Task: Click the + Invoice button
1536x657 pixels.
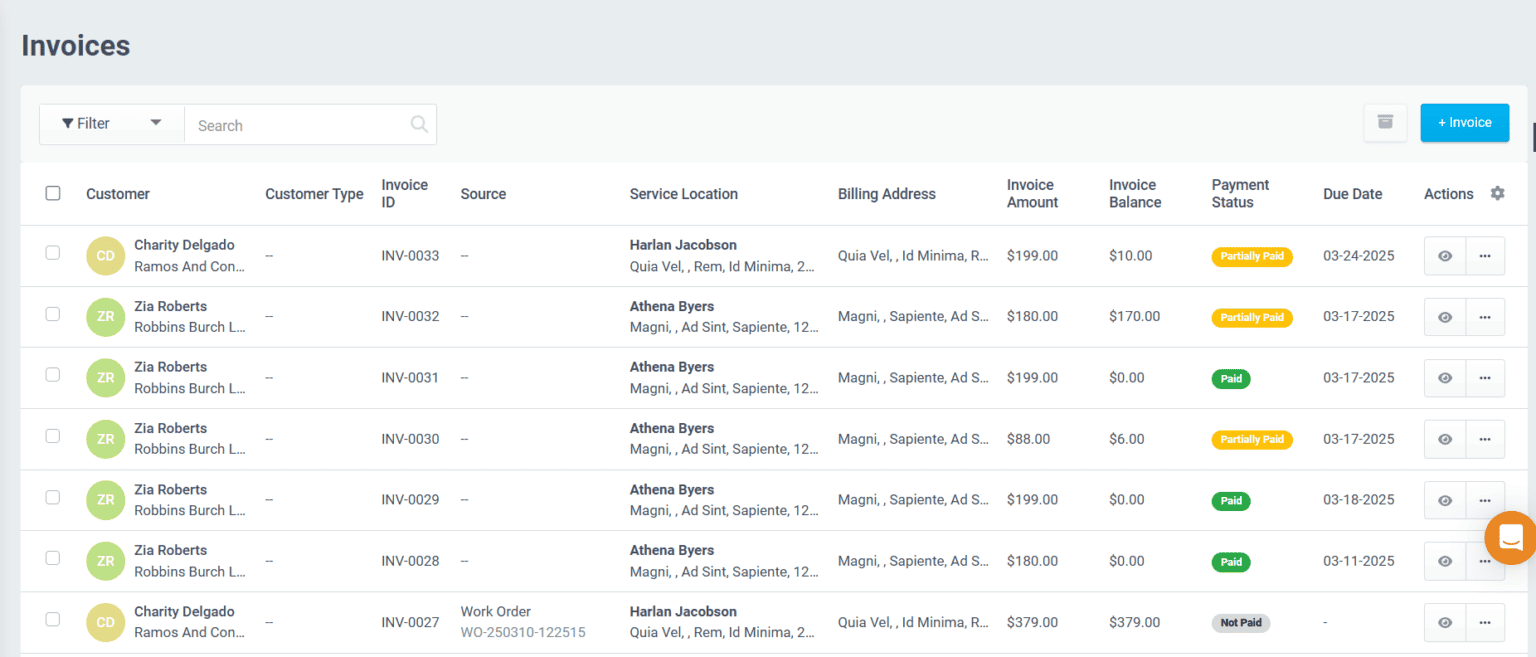Action: tap(1464, 122)
